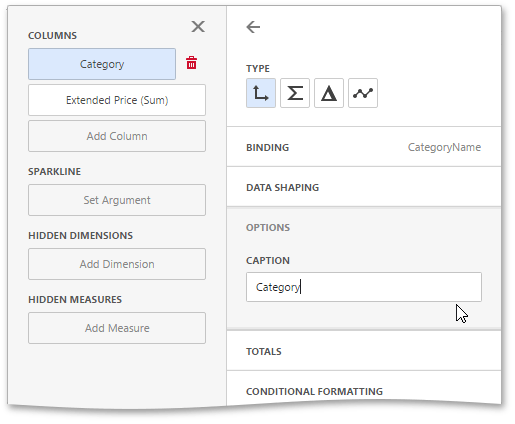Select the Dimension column type icon
Screen dimensions: 515x424
261,93
